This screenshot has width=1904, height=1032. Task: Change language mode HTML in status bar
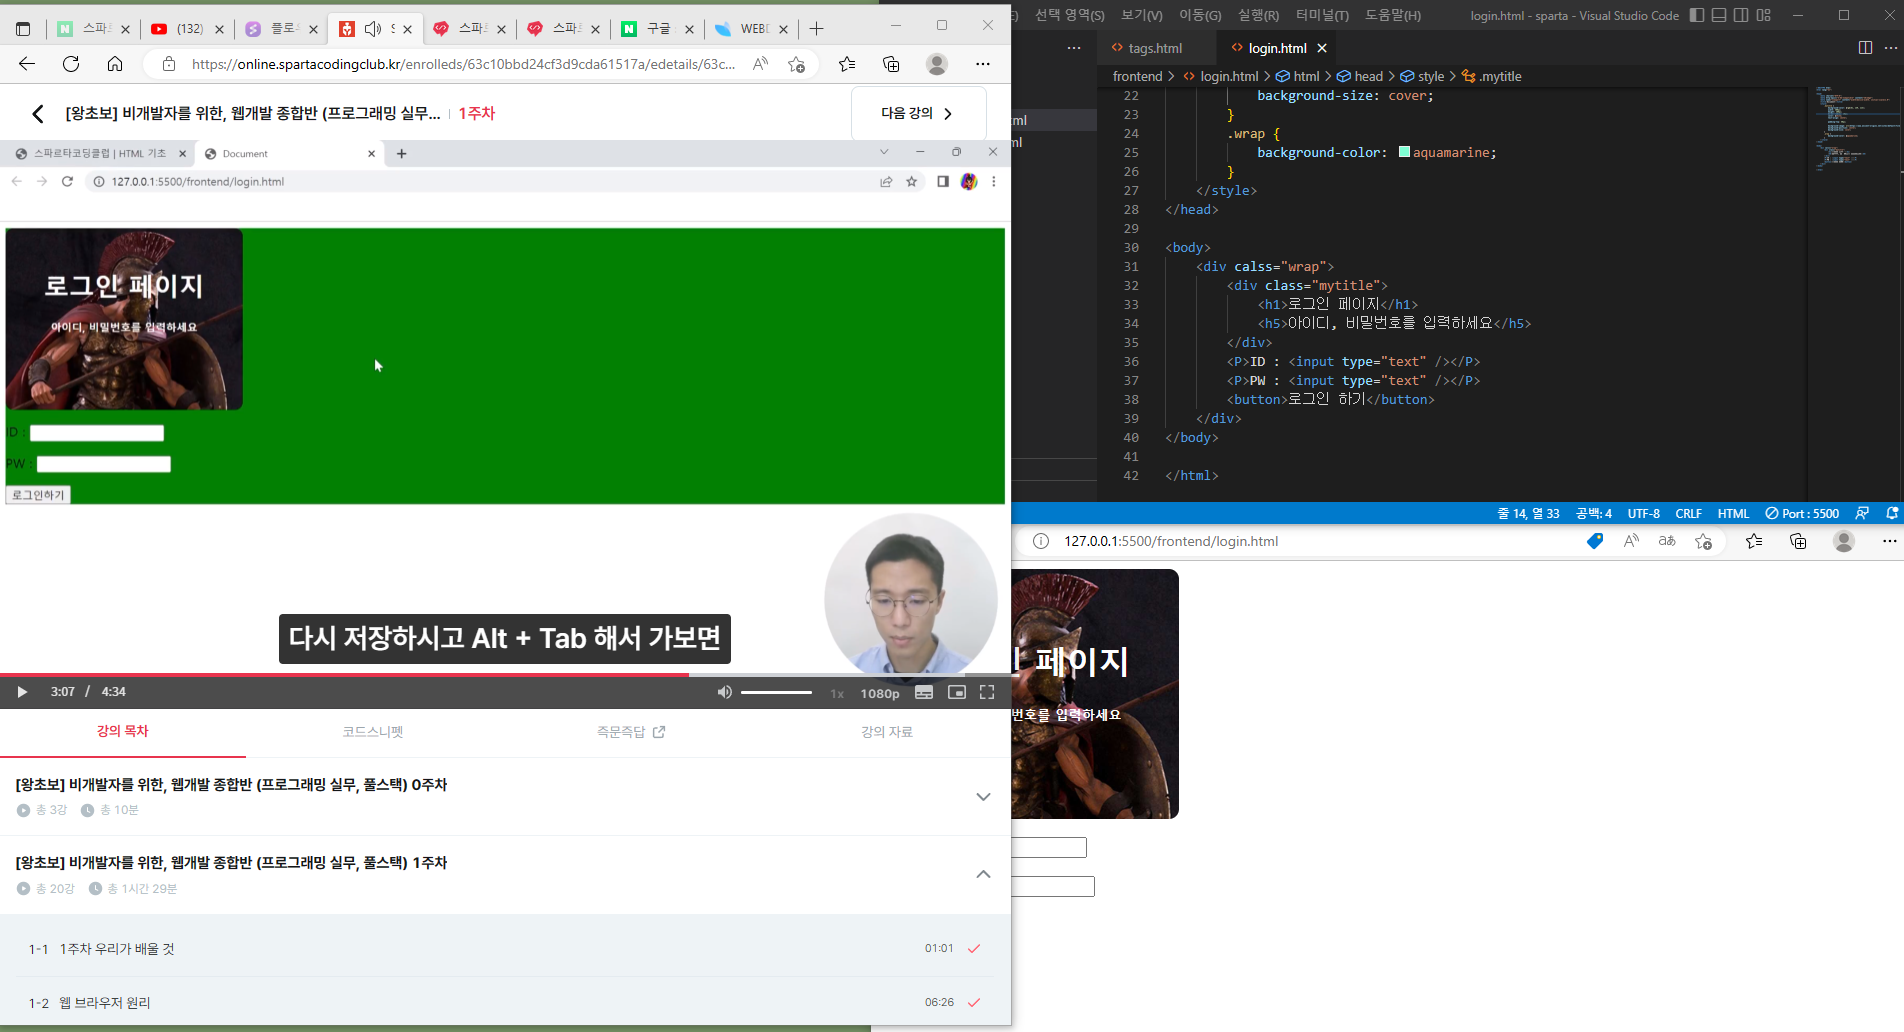coord(1733,513)
